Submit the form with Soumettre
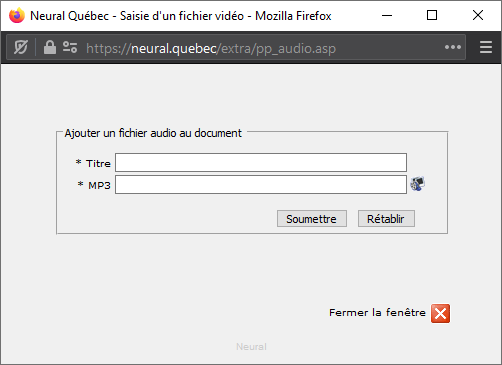502x365 pixels. tap(312, 219)
